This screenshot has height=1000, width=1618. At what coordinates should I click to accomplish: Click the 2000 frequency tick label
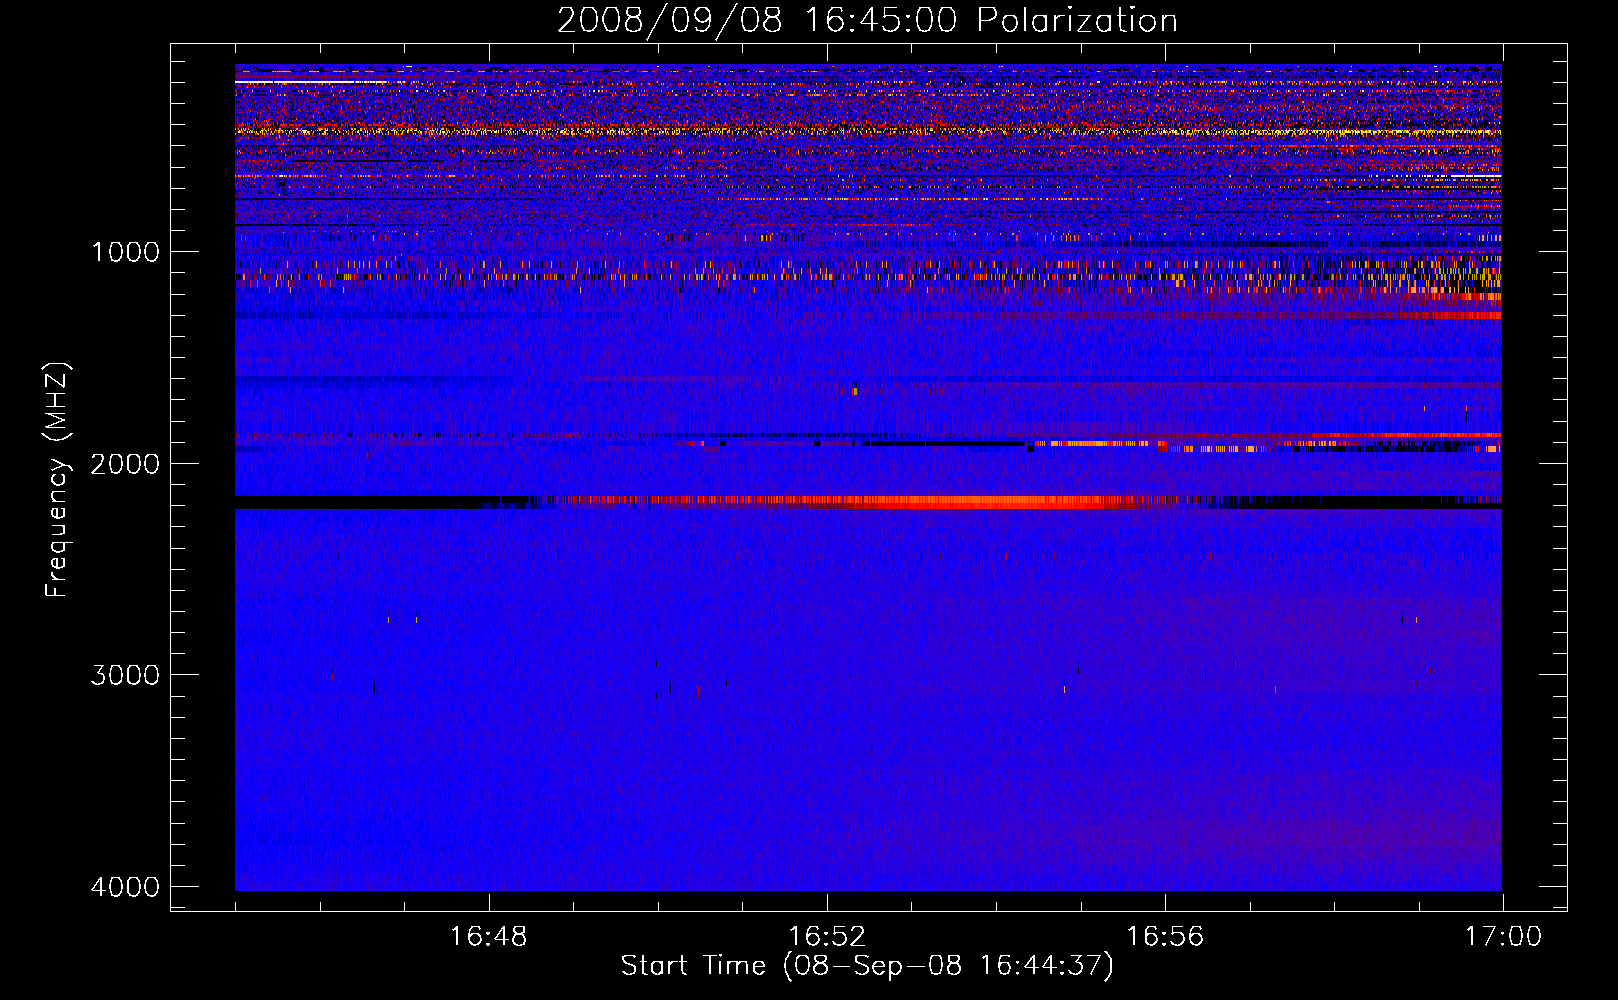coord(125,463)
